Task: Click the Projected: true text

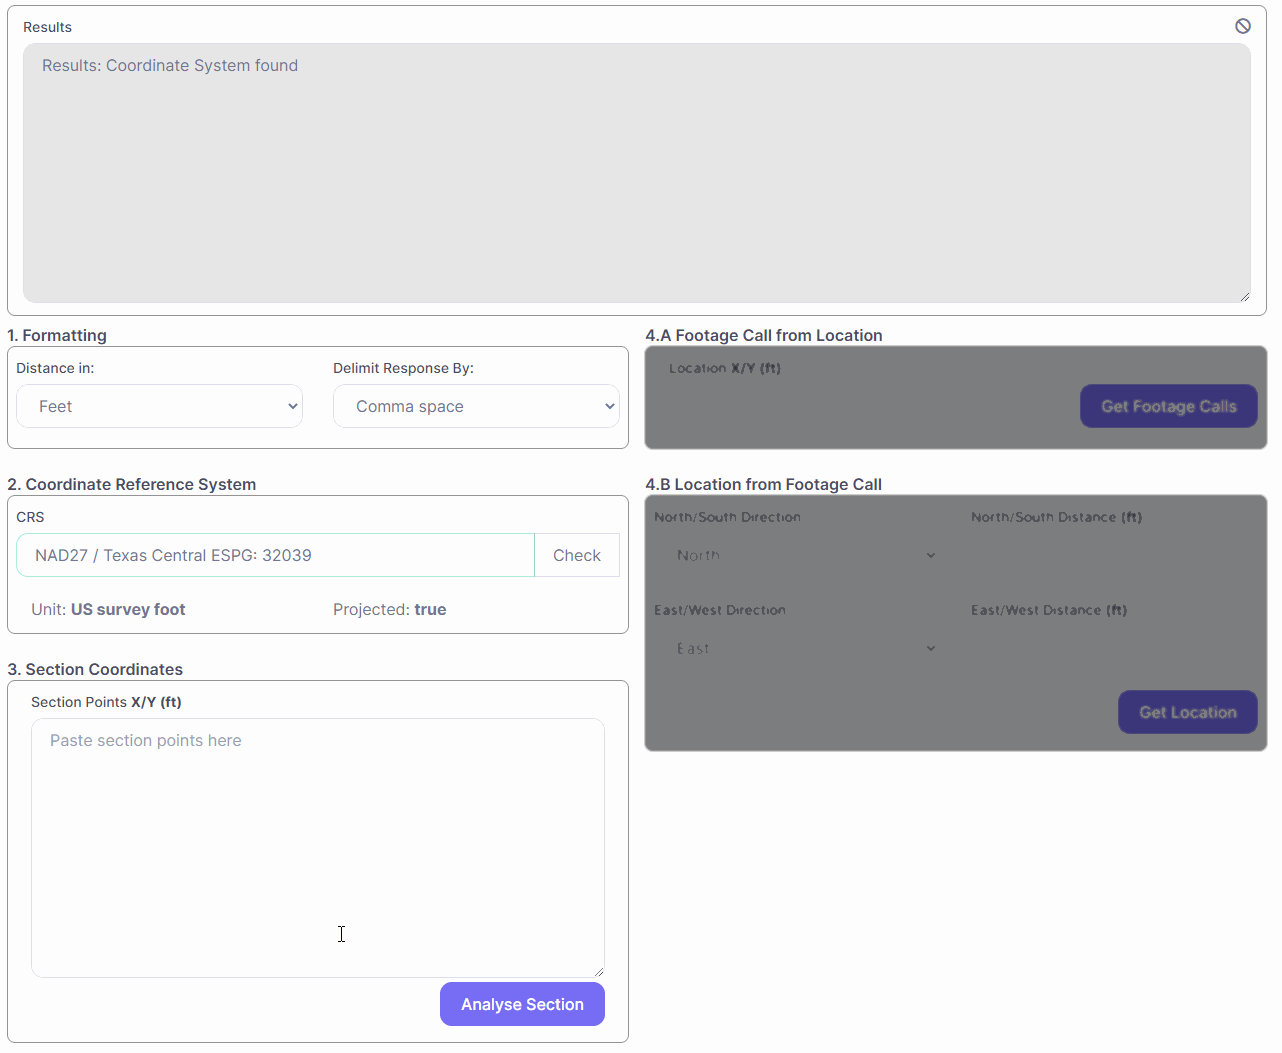Action: (389, 610)
